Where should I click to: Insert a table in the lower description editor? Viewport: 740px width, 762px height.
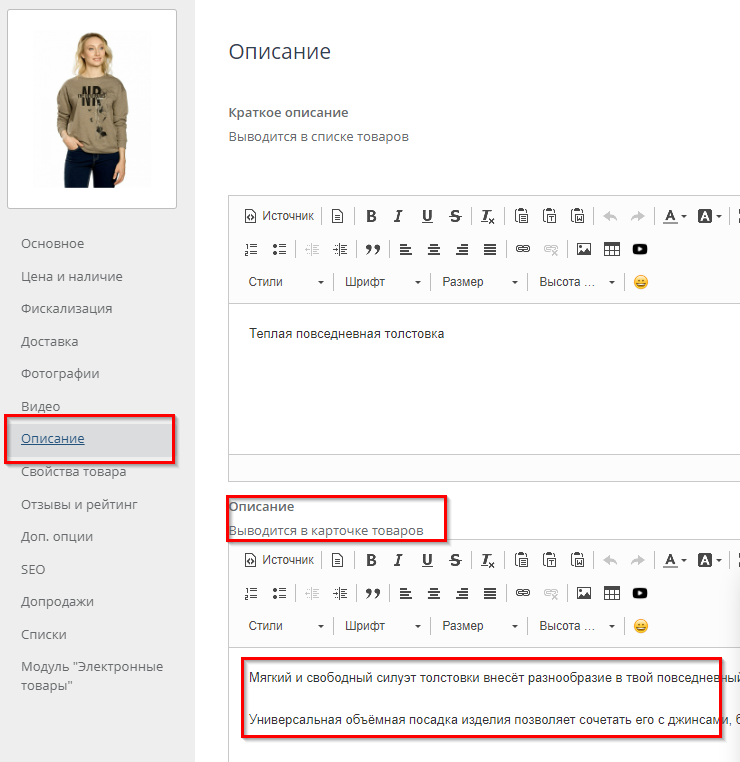(612, 593)
